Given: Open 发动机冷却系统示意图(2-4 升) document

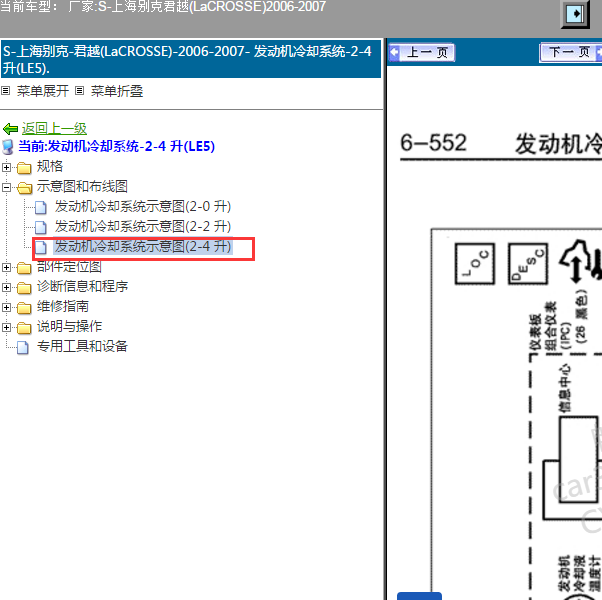Looking at the screenshot, I should [x=142, y=246].
